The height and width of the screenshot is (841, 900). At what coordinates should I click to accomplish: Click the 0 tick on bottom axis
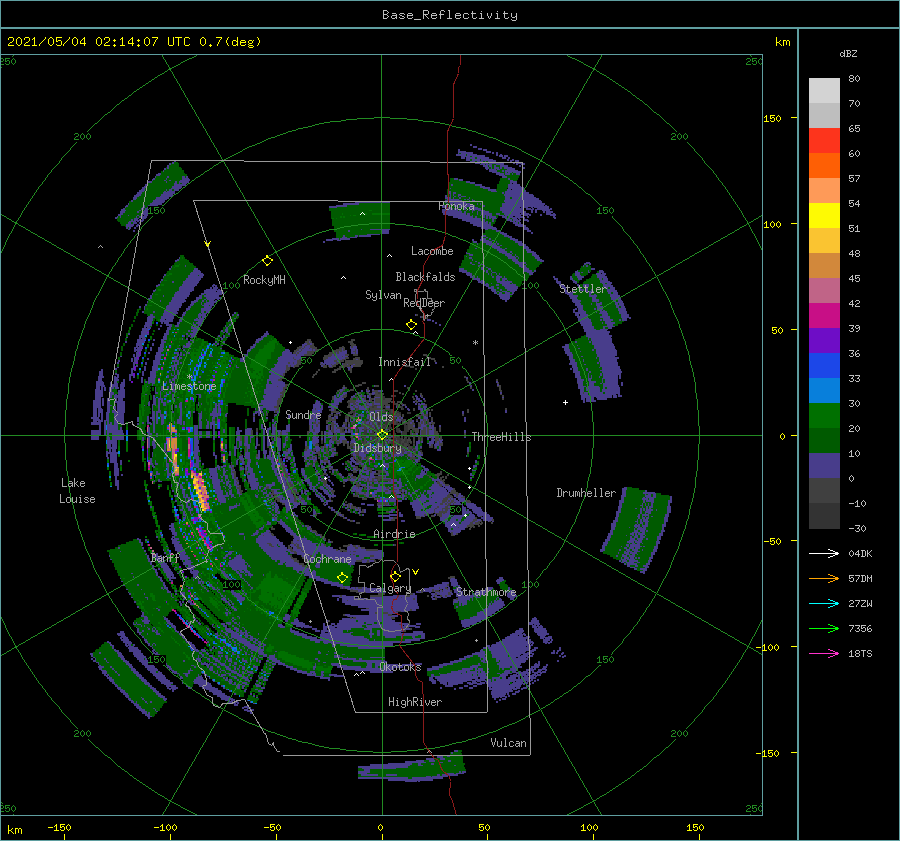(x=380, y=827)
